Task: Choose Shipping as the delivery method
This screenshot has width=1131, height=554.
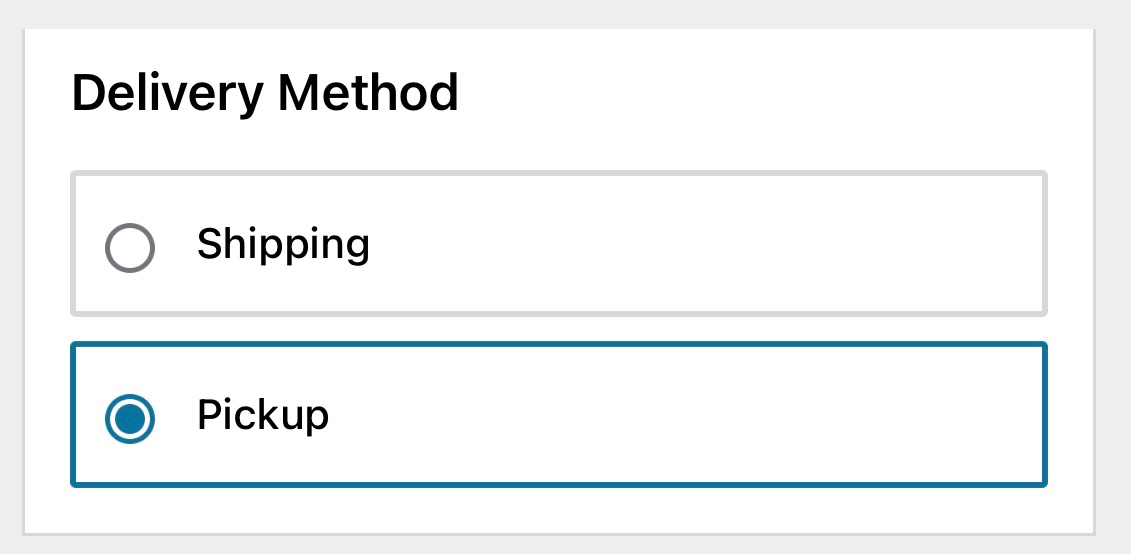Action: coord(130,247)
